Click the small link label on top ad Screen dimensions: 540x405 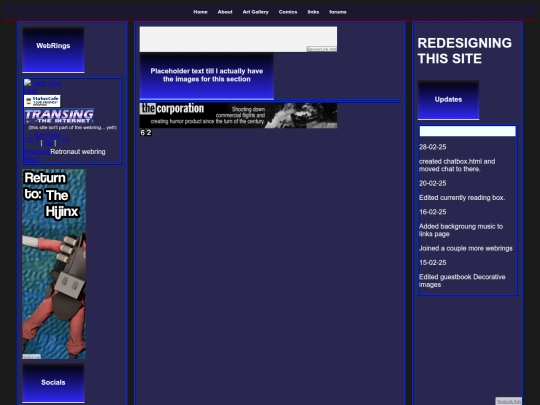click(x=322, y=49)
